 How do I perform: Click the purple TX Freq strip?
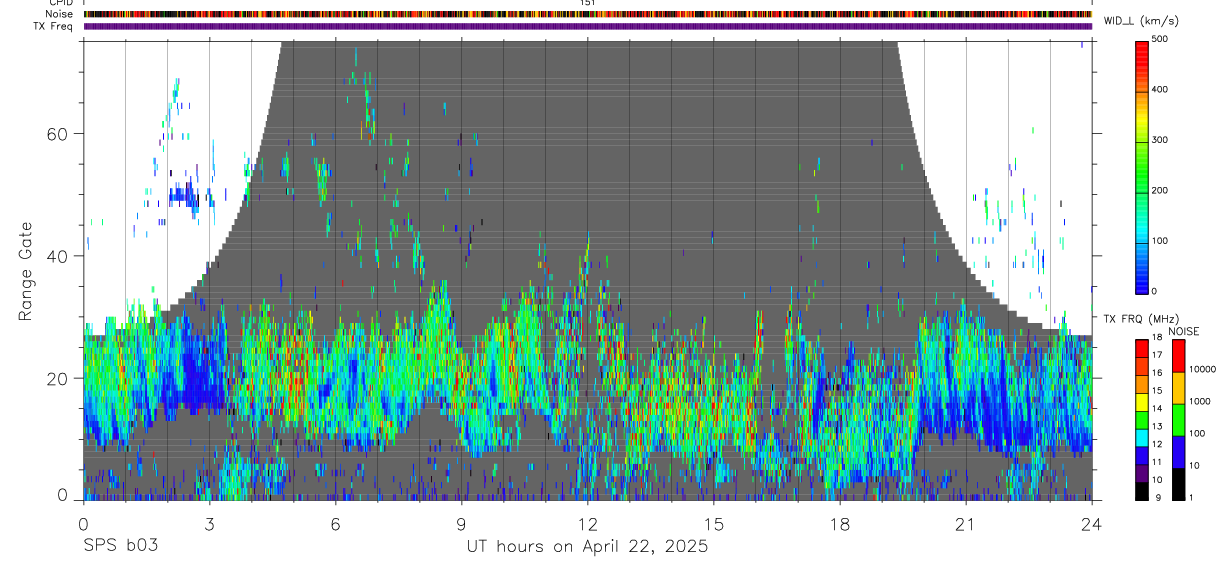588,26
